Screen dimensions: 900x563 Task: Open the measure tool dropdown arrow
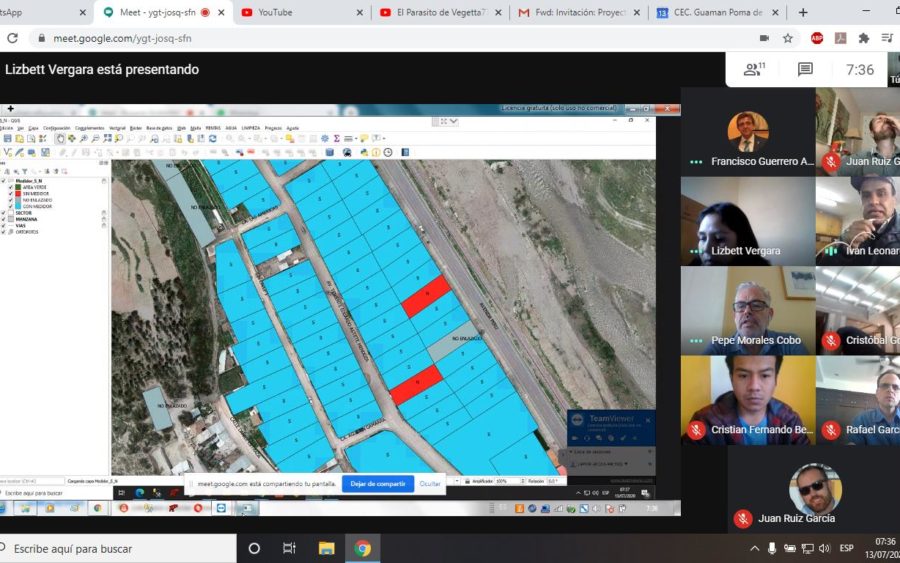(356, 138)
